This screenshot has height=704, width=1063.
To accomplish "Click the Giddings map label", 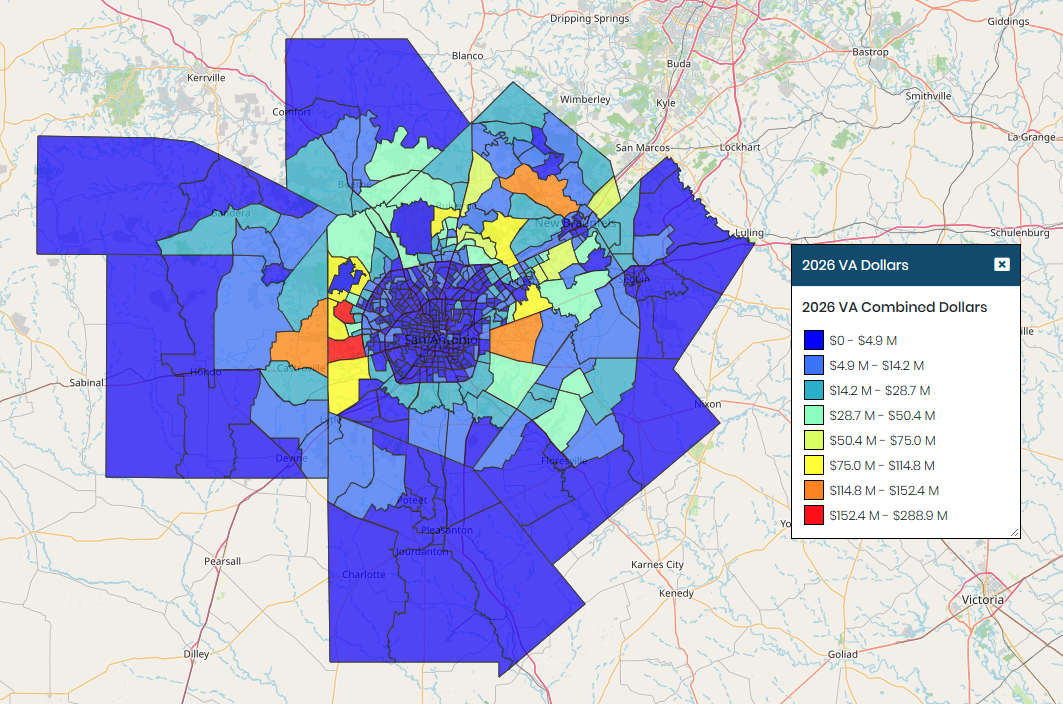I will (1008, 22).
